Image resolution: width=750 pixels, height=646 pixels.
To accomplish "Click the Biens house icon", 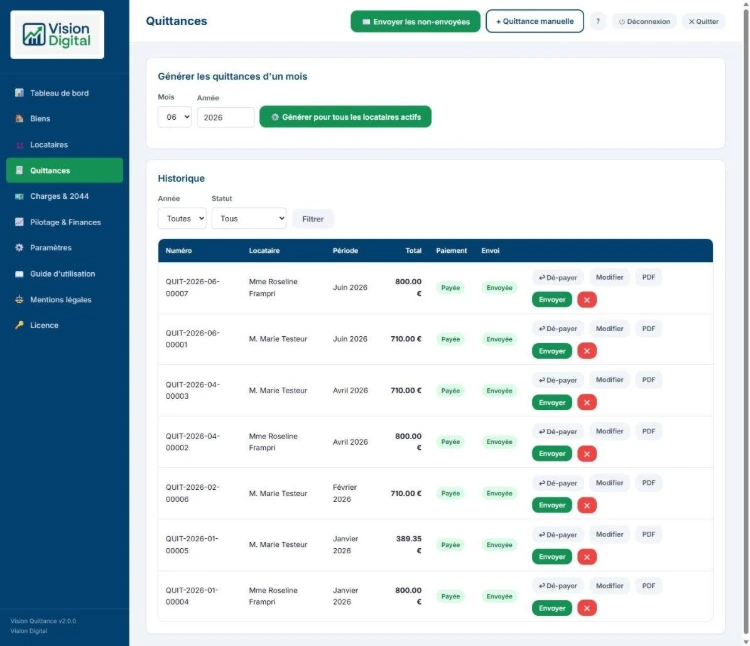I will point(19,119).
